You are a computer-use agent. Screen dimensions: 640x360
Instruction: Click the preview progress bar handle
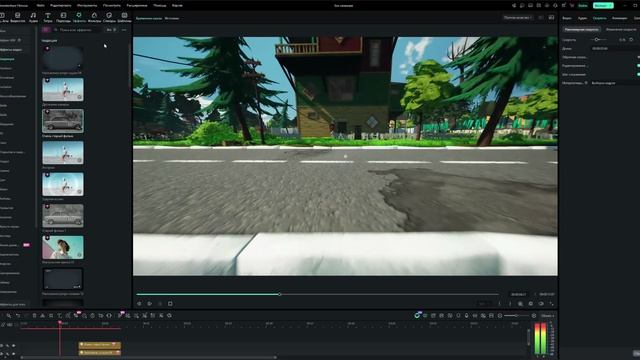[280, 294]
